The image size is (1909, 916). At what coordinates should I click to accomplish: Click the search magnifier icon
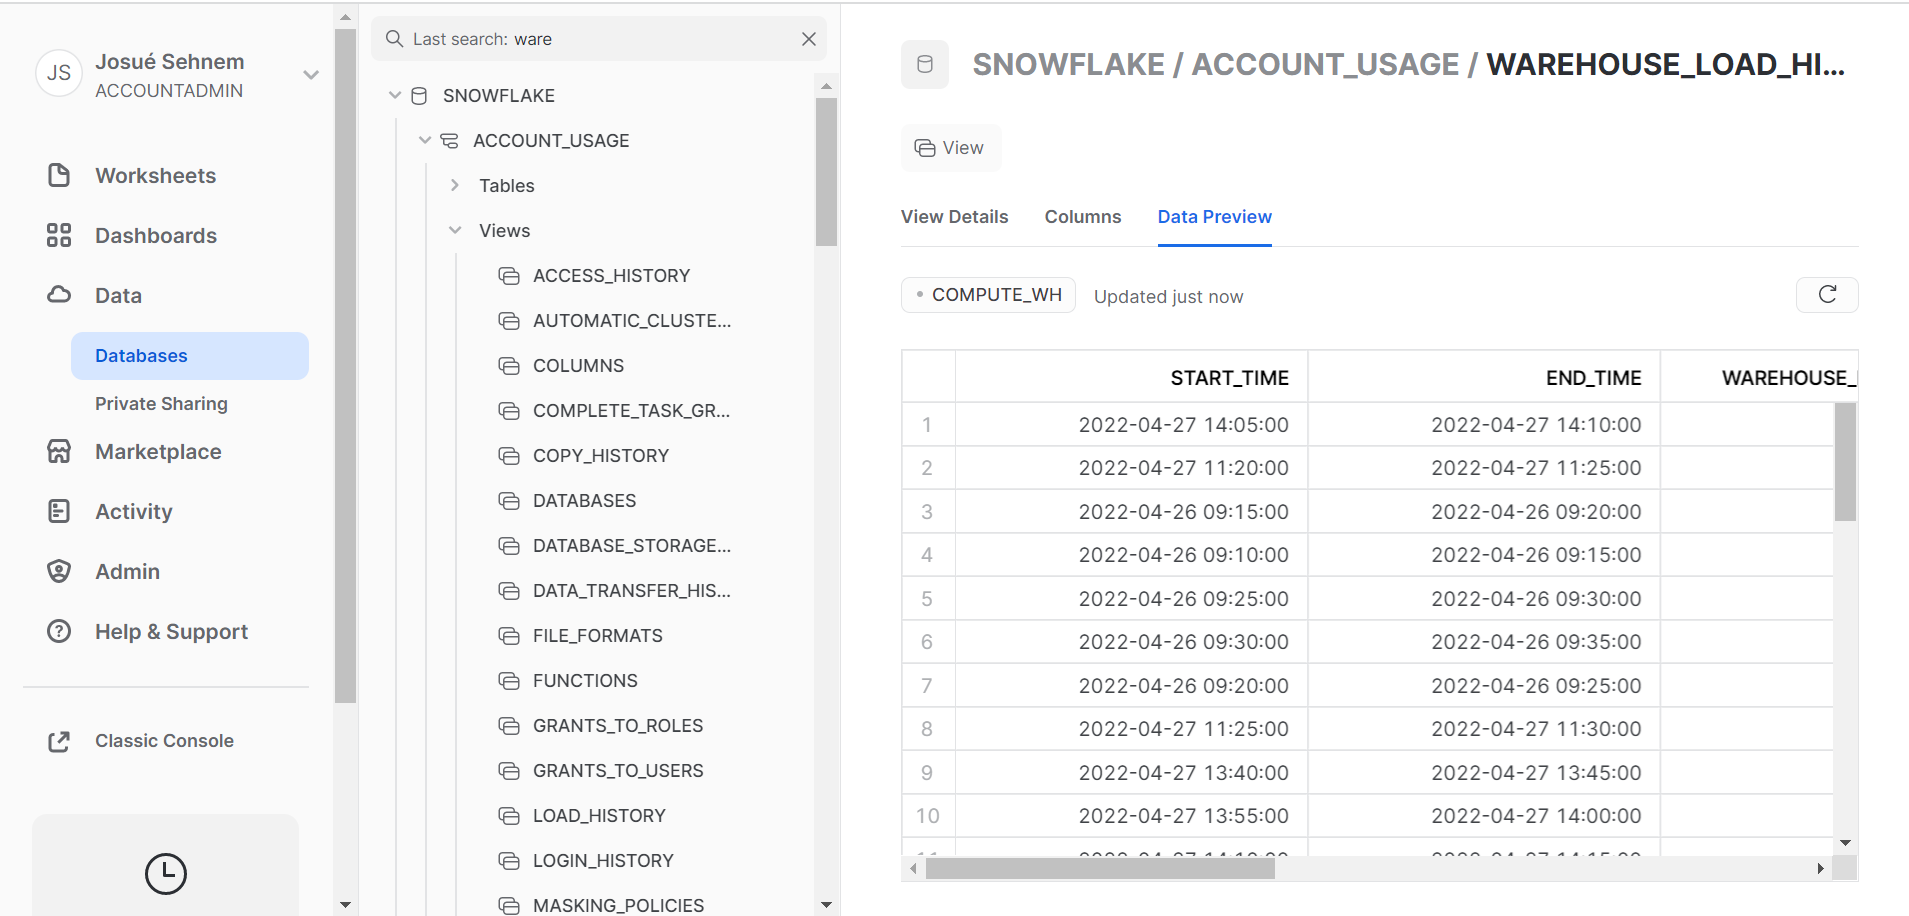(x=395, y=39)
